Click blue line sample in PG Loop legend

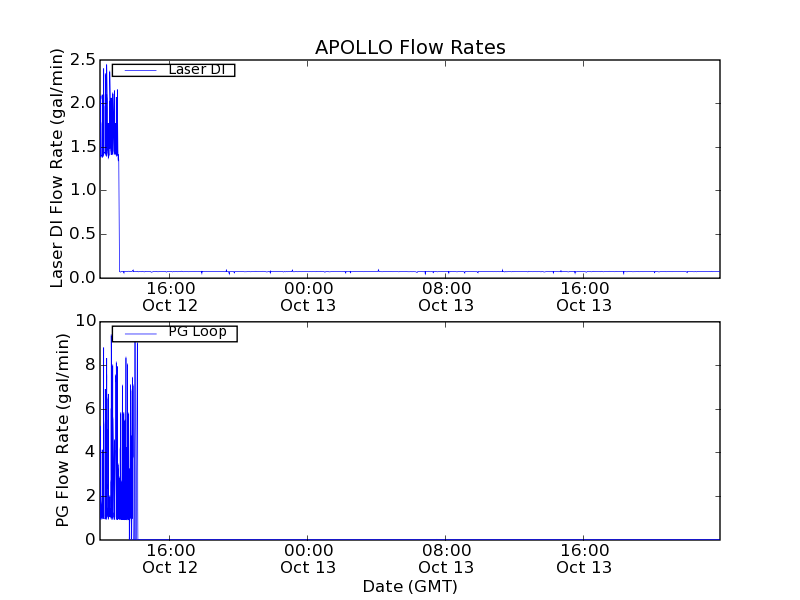coord(139,333)
